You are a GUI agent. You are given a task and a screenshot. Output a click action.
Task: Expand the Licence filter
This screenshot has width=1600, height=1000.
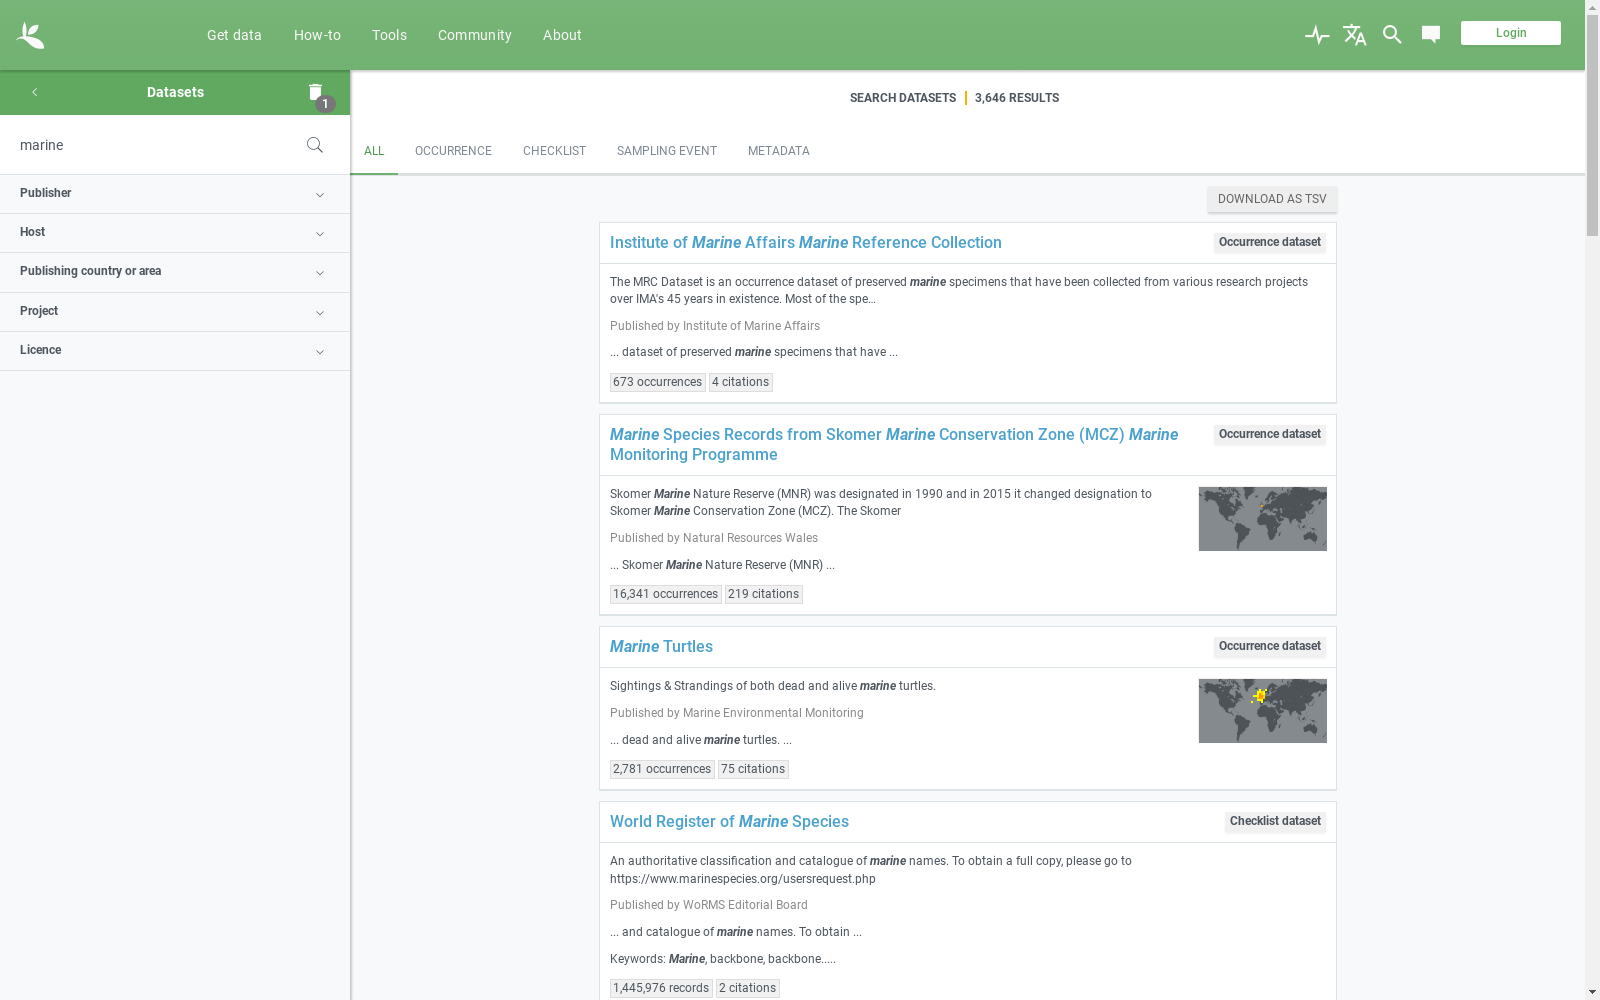pos(175,351)
